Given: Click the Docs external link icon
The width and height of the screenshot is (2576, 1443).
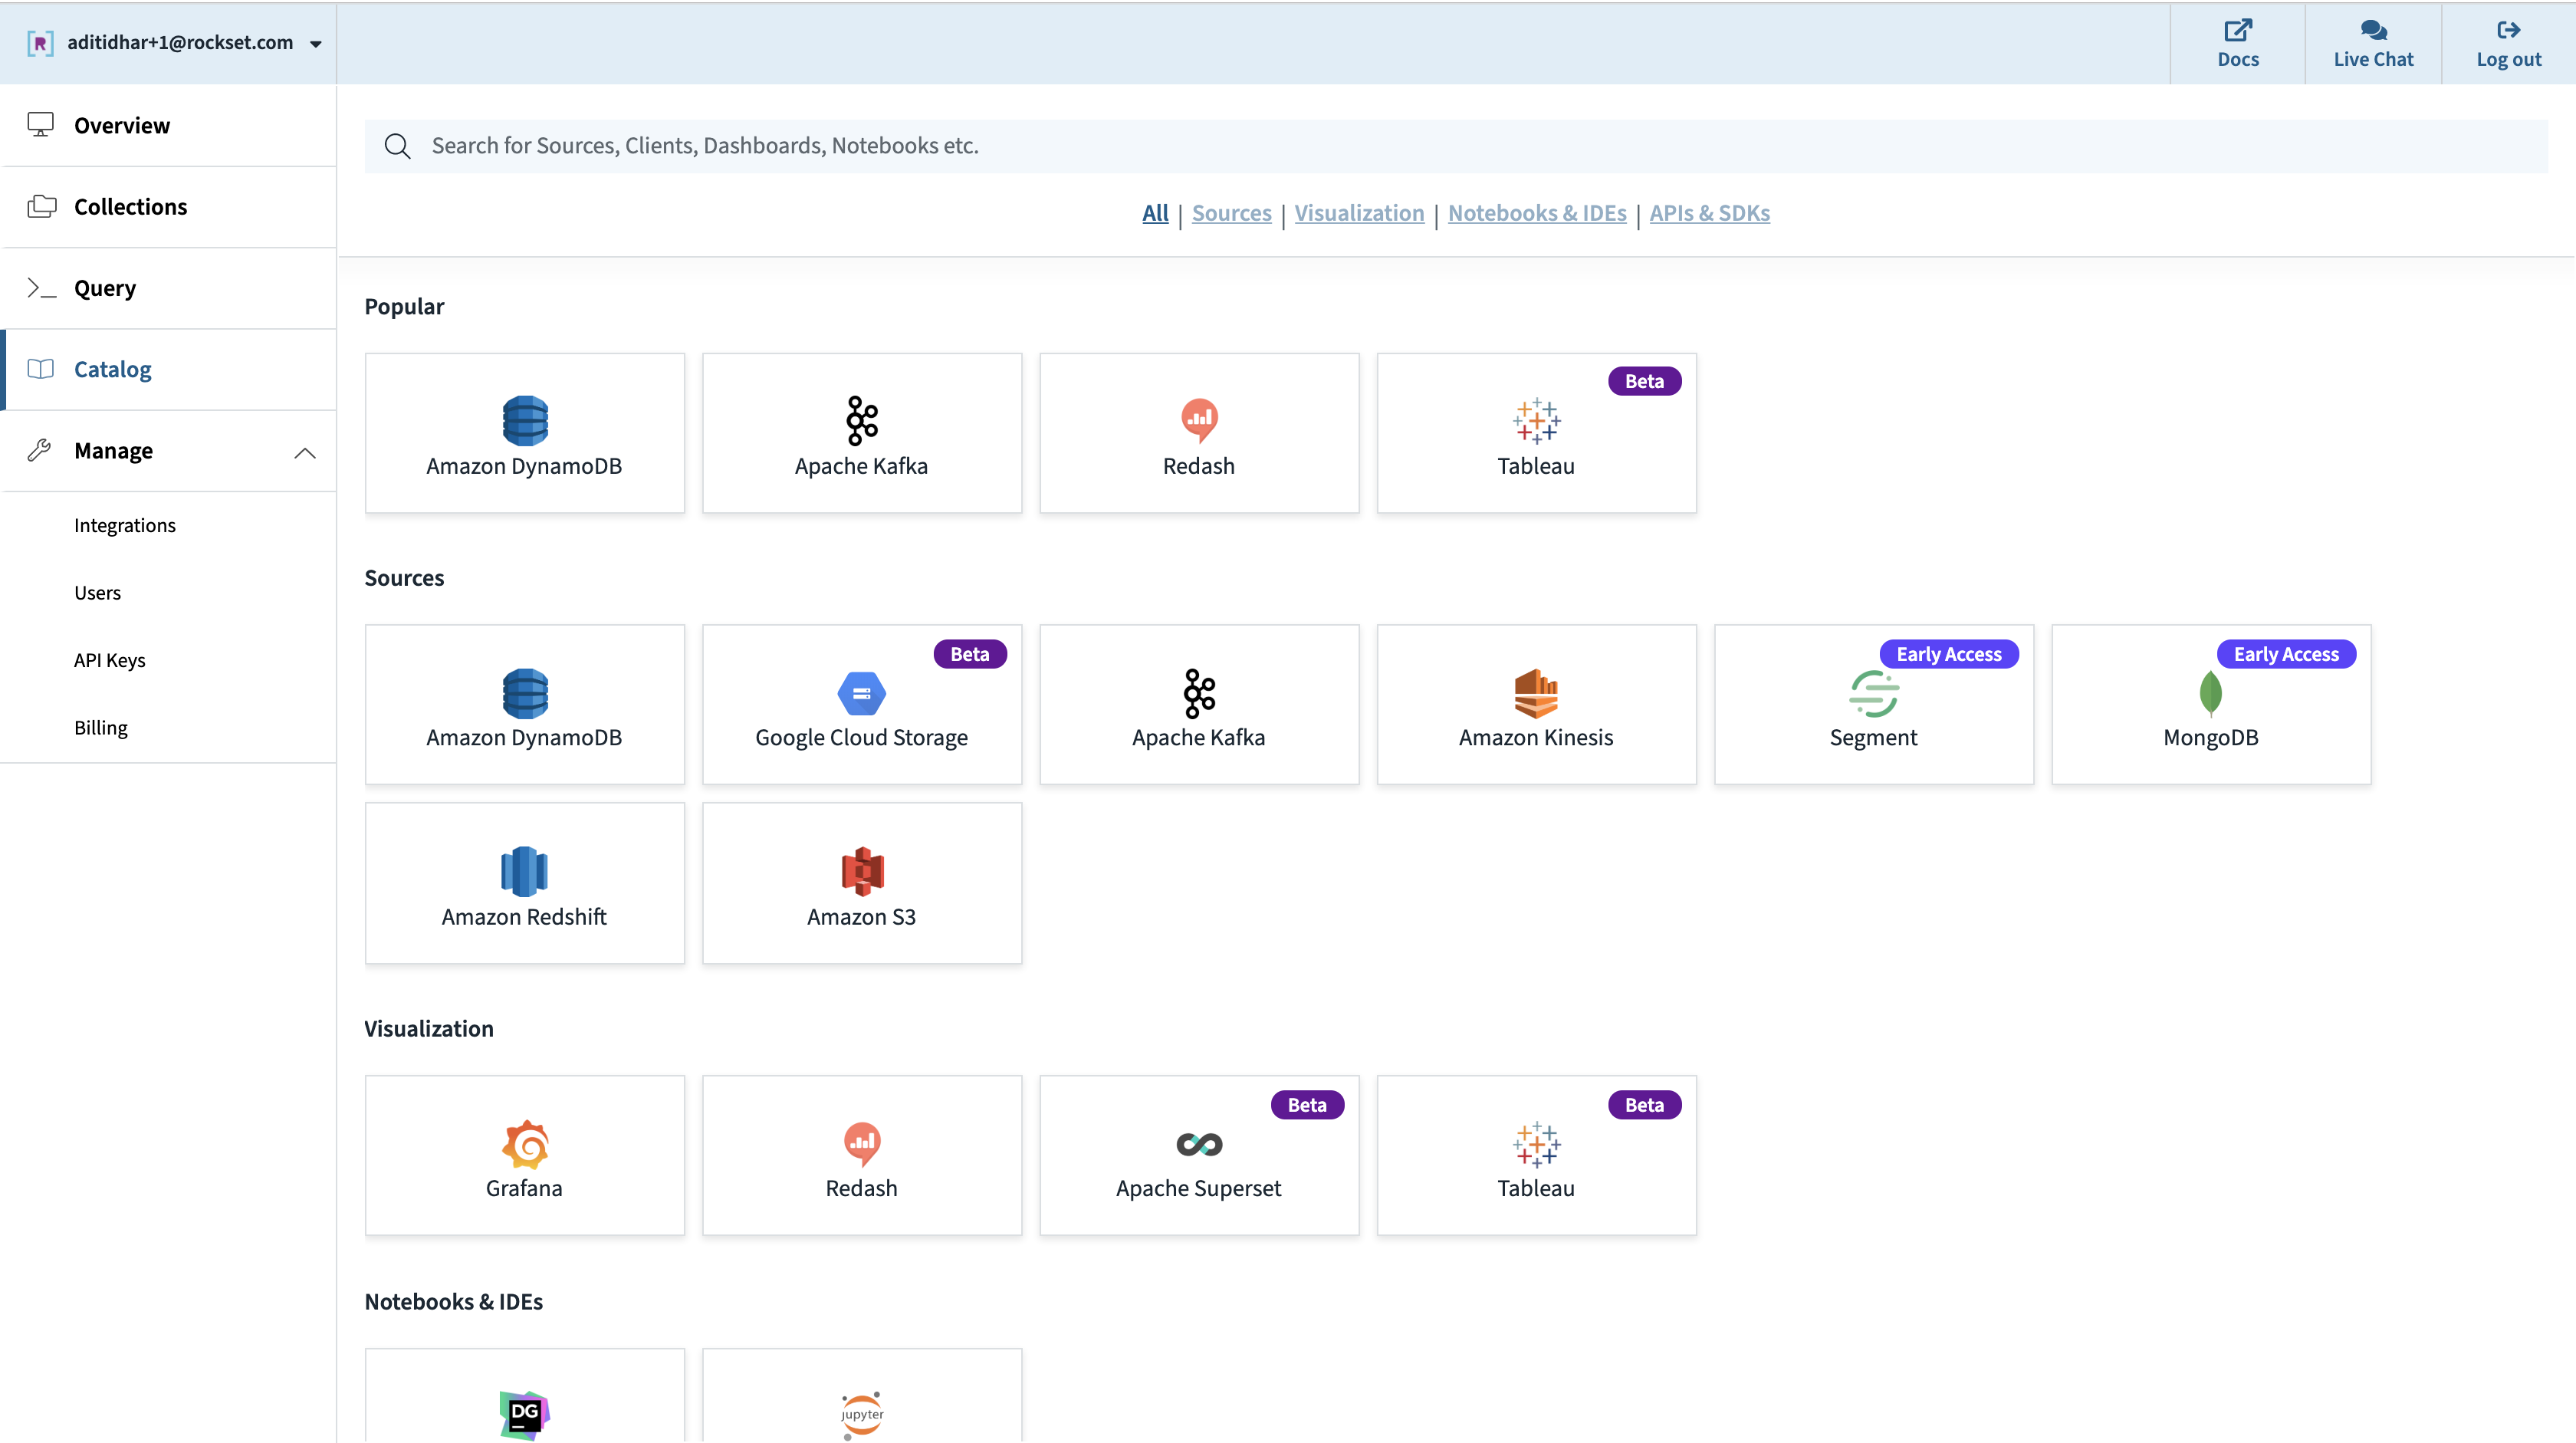Looking at the screenshot, I should click(2237, 30).
